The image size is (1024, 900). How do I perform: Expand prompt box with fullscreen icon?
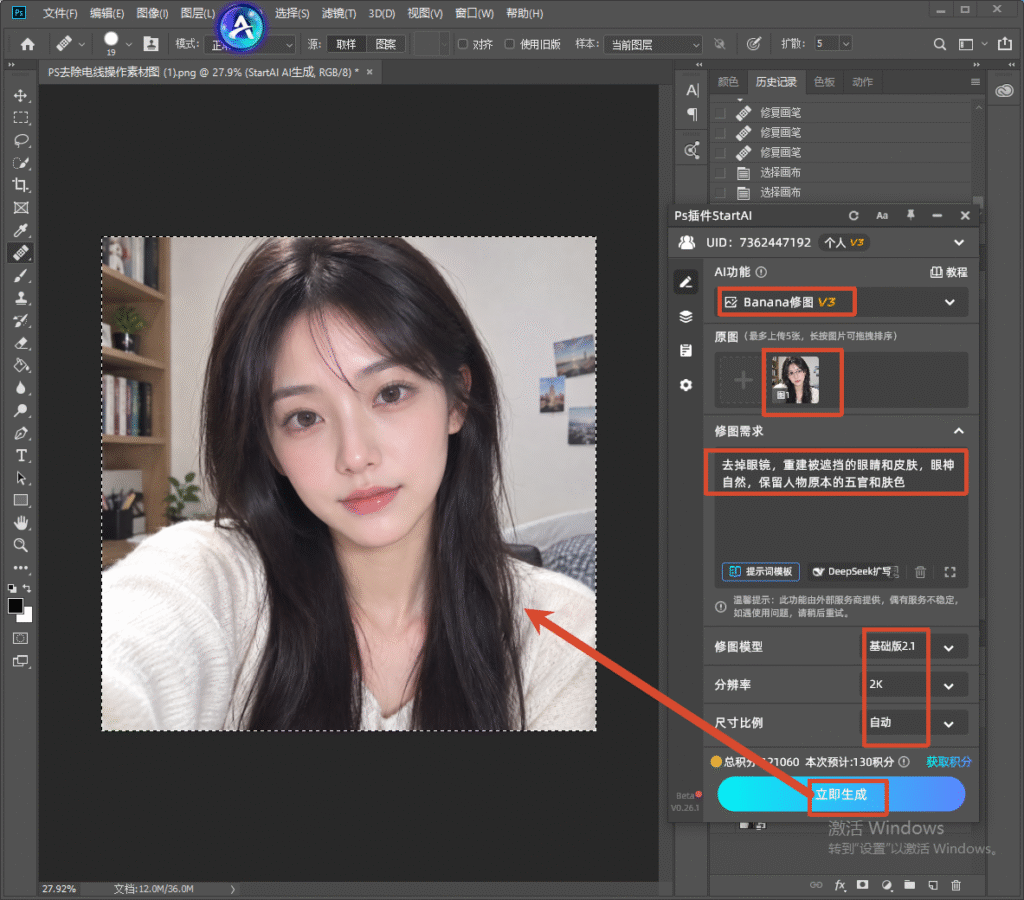click(x=950, y=572)
